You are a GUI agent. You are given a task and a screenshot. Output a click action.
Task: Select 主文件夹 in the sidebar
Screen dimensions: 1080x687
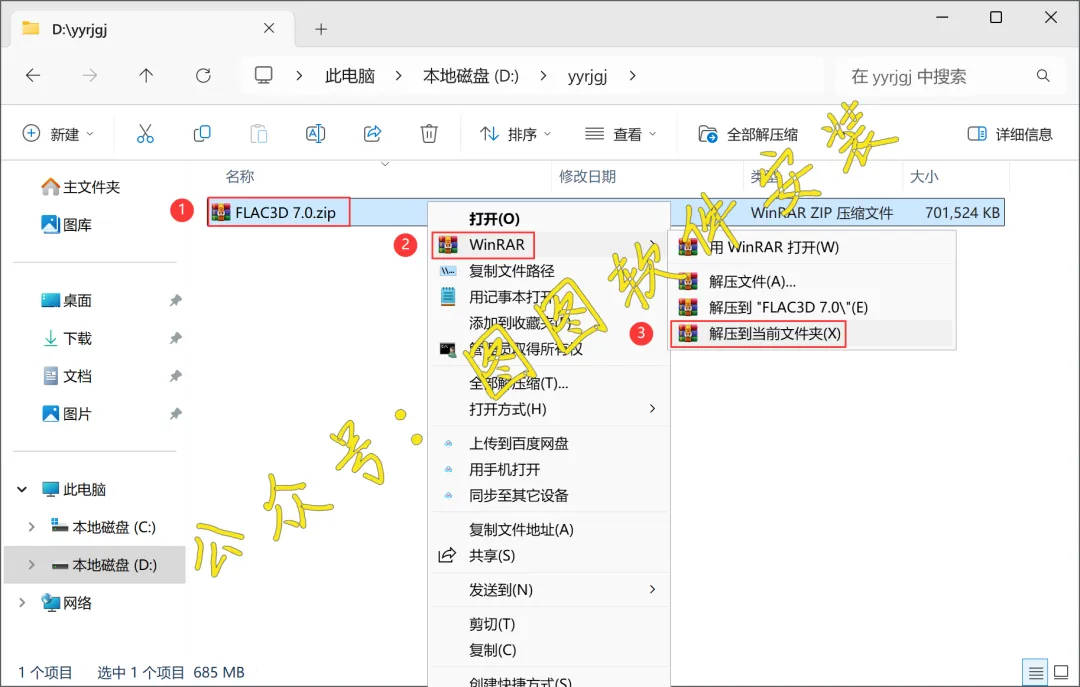(x=81, y=187)
